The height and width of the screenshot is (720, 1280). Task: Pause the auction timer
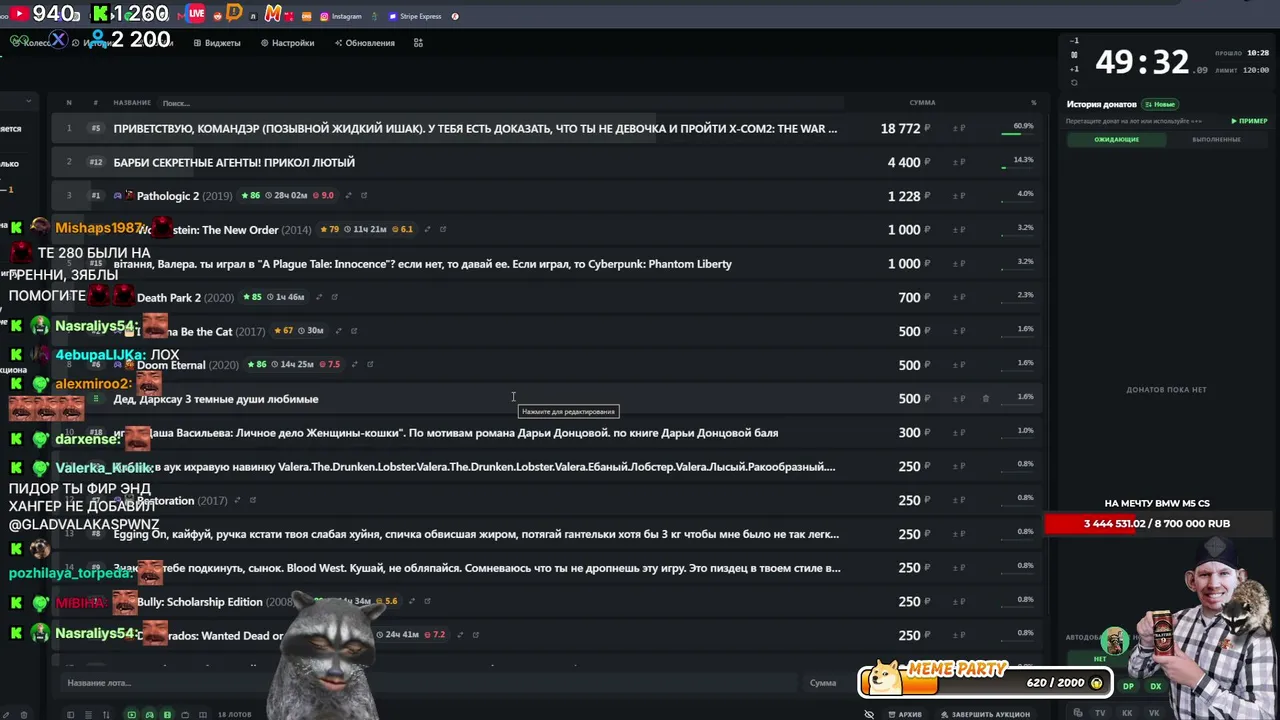click(x=1074, y=55)
